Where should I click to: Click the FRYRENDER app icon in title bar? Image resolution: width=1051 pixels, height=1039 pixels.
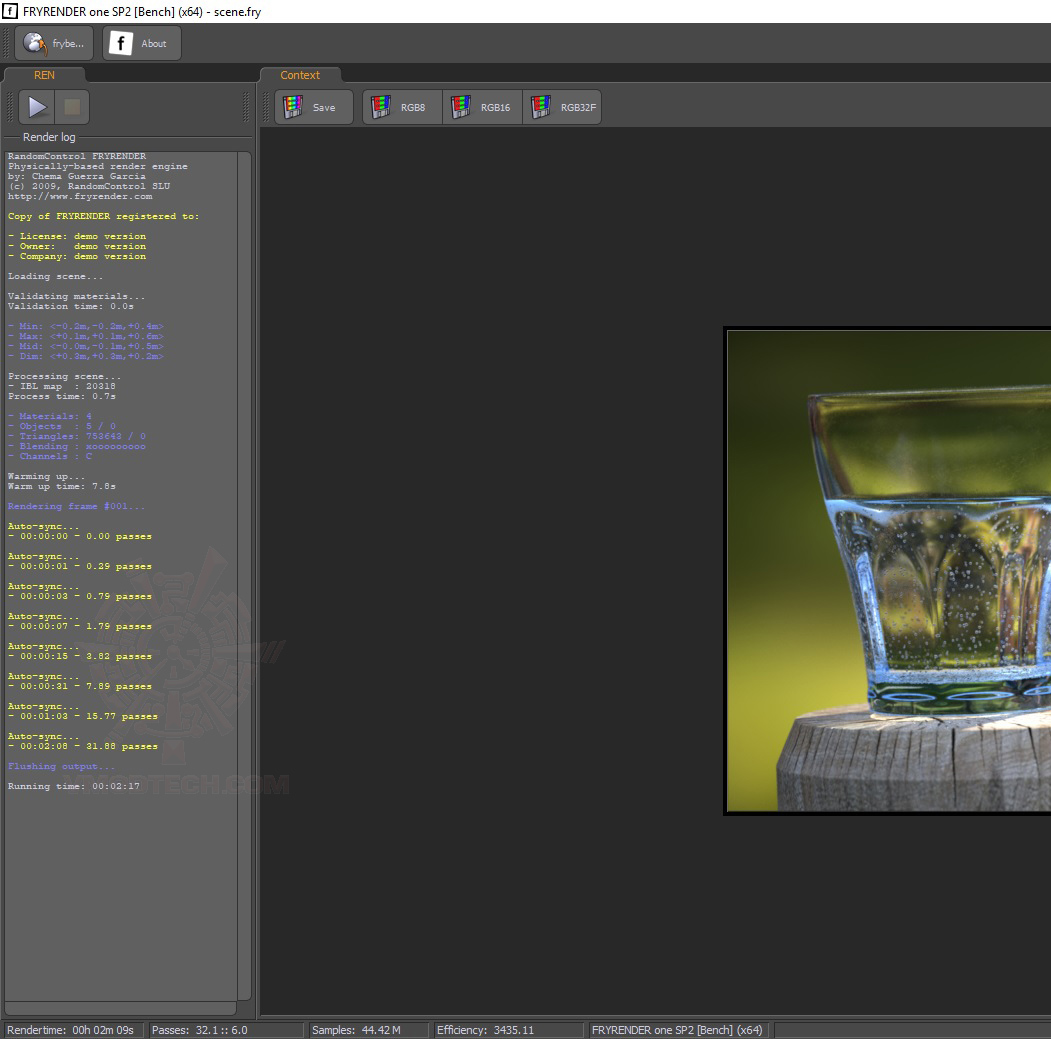(x=10, y=11)
